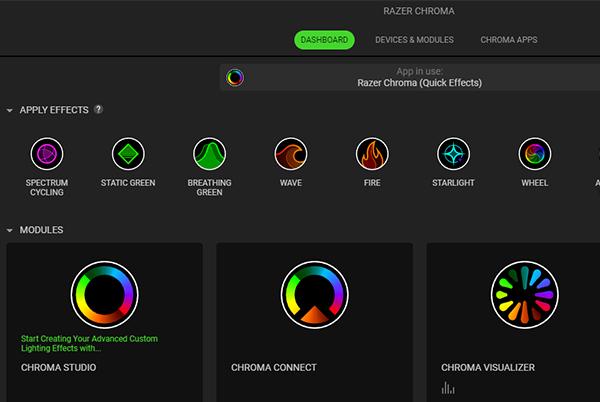Apply the Static Green effect icon
Viewport: 600px width, 402px height.
click(x=128, y=154)
